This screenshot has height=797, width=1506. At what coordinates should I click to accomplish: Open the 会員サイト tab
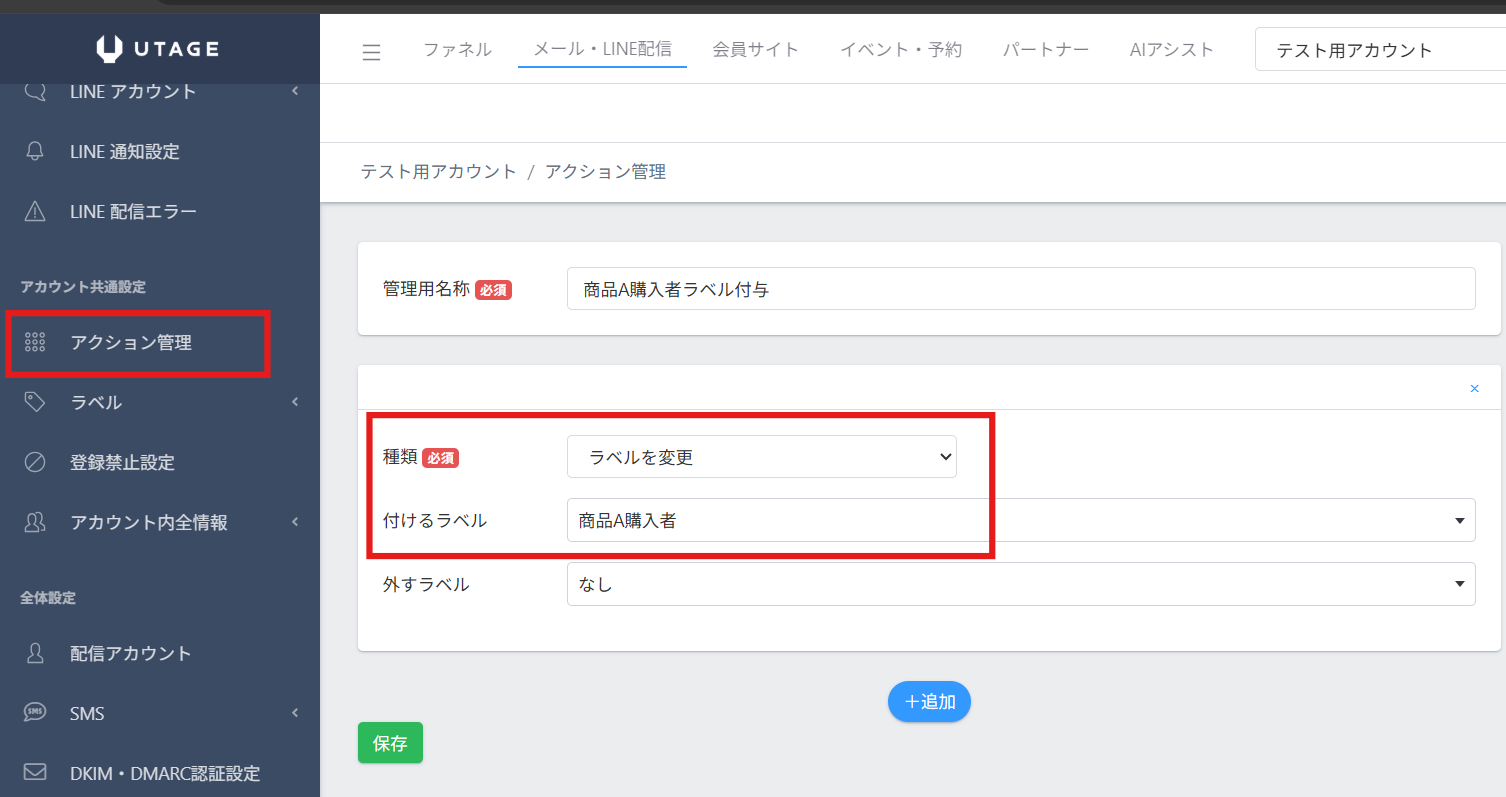pos(755,50)
